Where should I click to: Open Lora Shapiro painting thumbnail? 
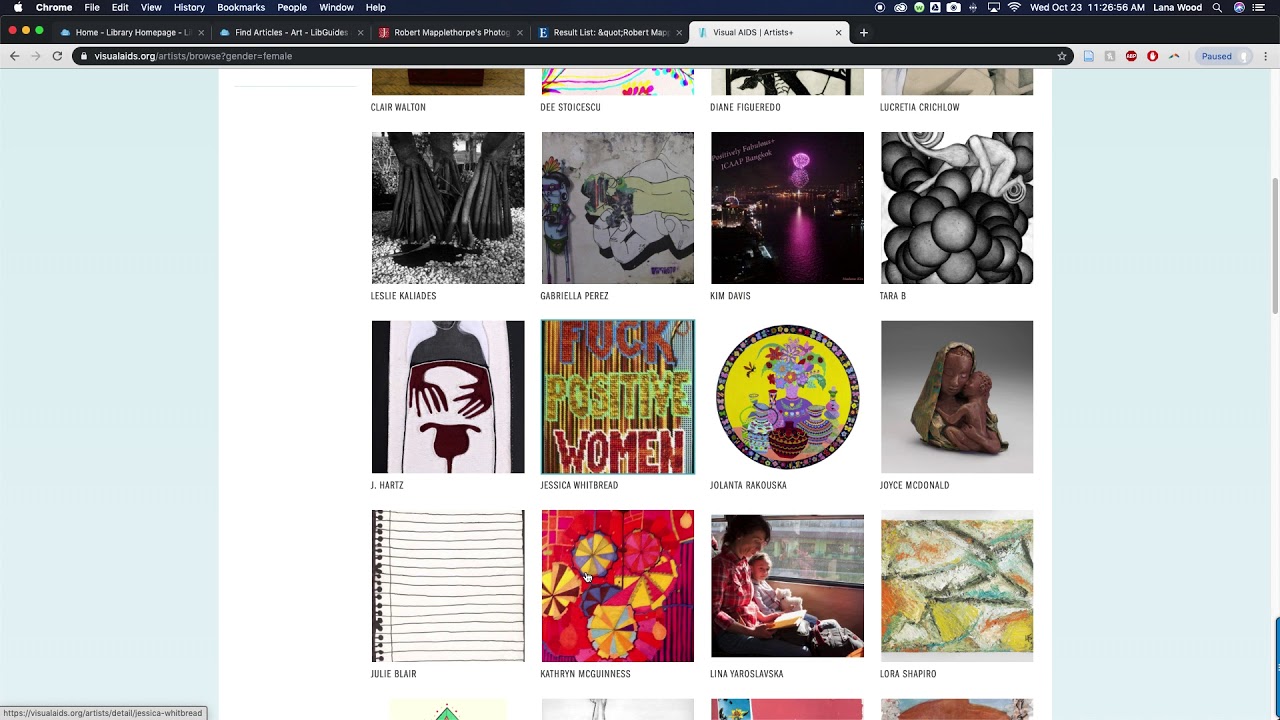957,586
